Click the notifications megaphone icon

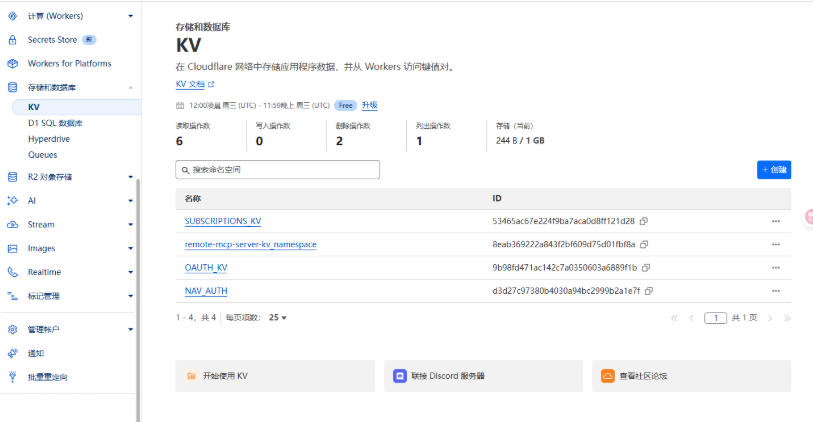(12, 354)
